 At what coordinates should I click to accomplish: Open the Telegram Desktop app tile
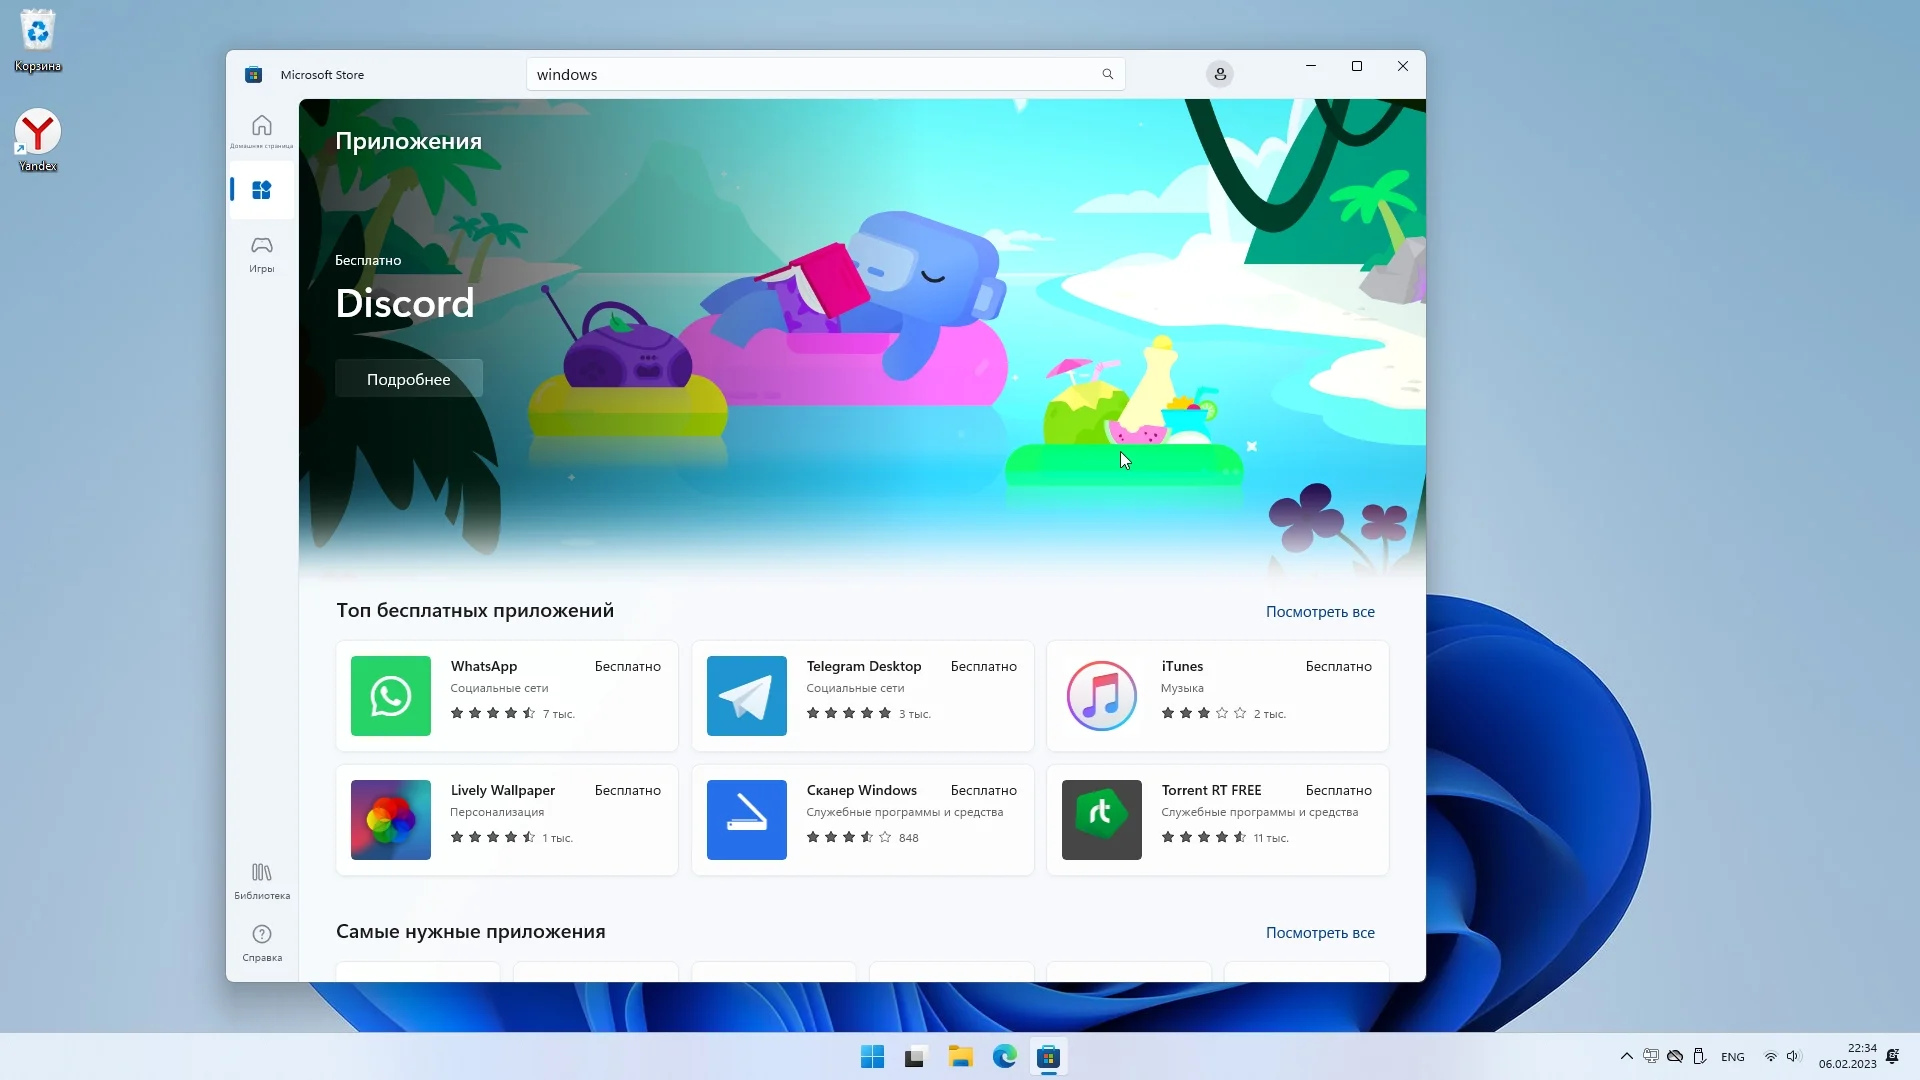click(x=862, y=696)
